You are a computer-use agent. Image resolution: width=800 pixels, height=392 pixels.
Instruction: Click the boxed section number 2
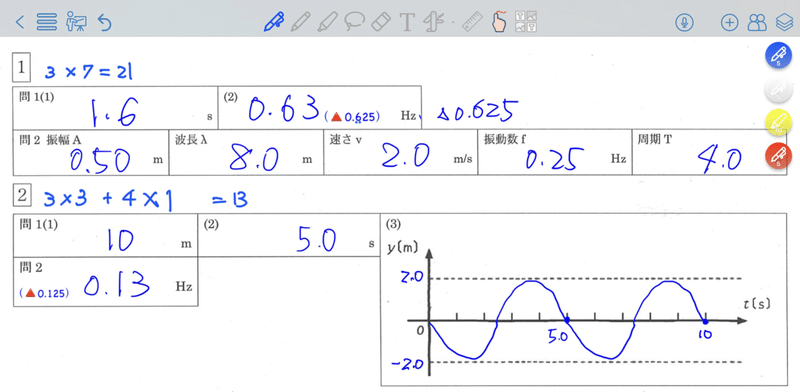pyautogui.click(x=21, y=195)
